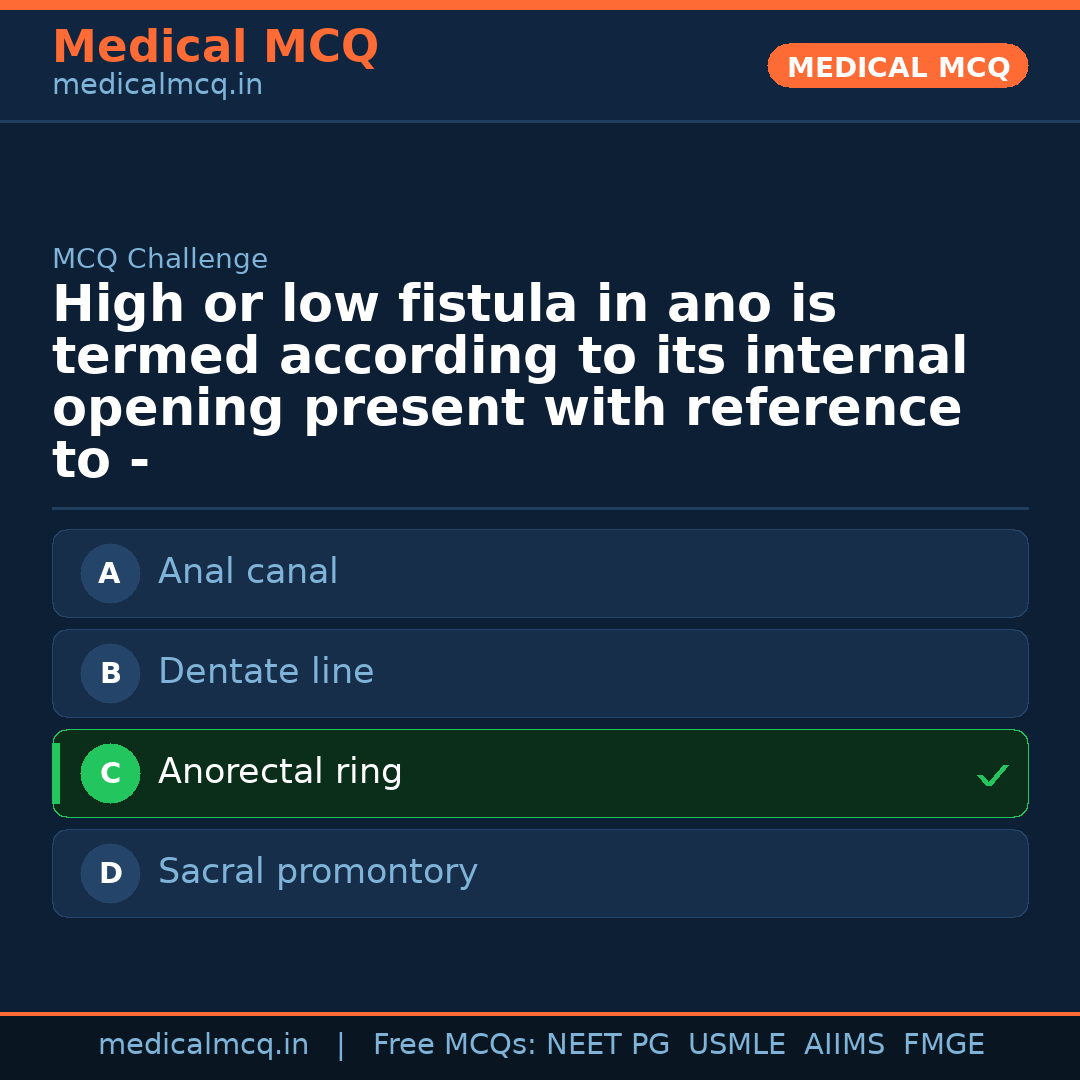This screenshot has height=1080, width=1080.
Task: Open medicalmcq.in link in the footer
Action: (x=203, y=1045)
